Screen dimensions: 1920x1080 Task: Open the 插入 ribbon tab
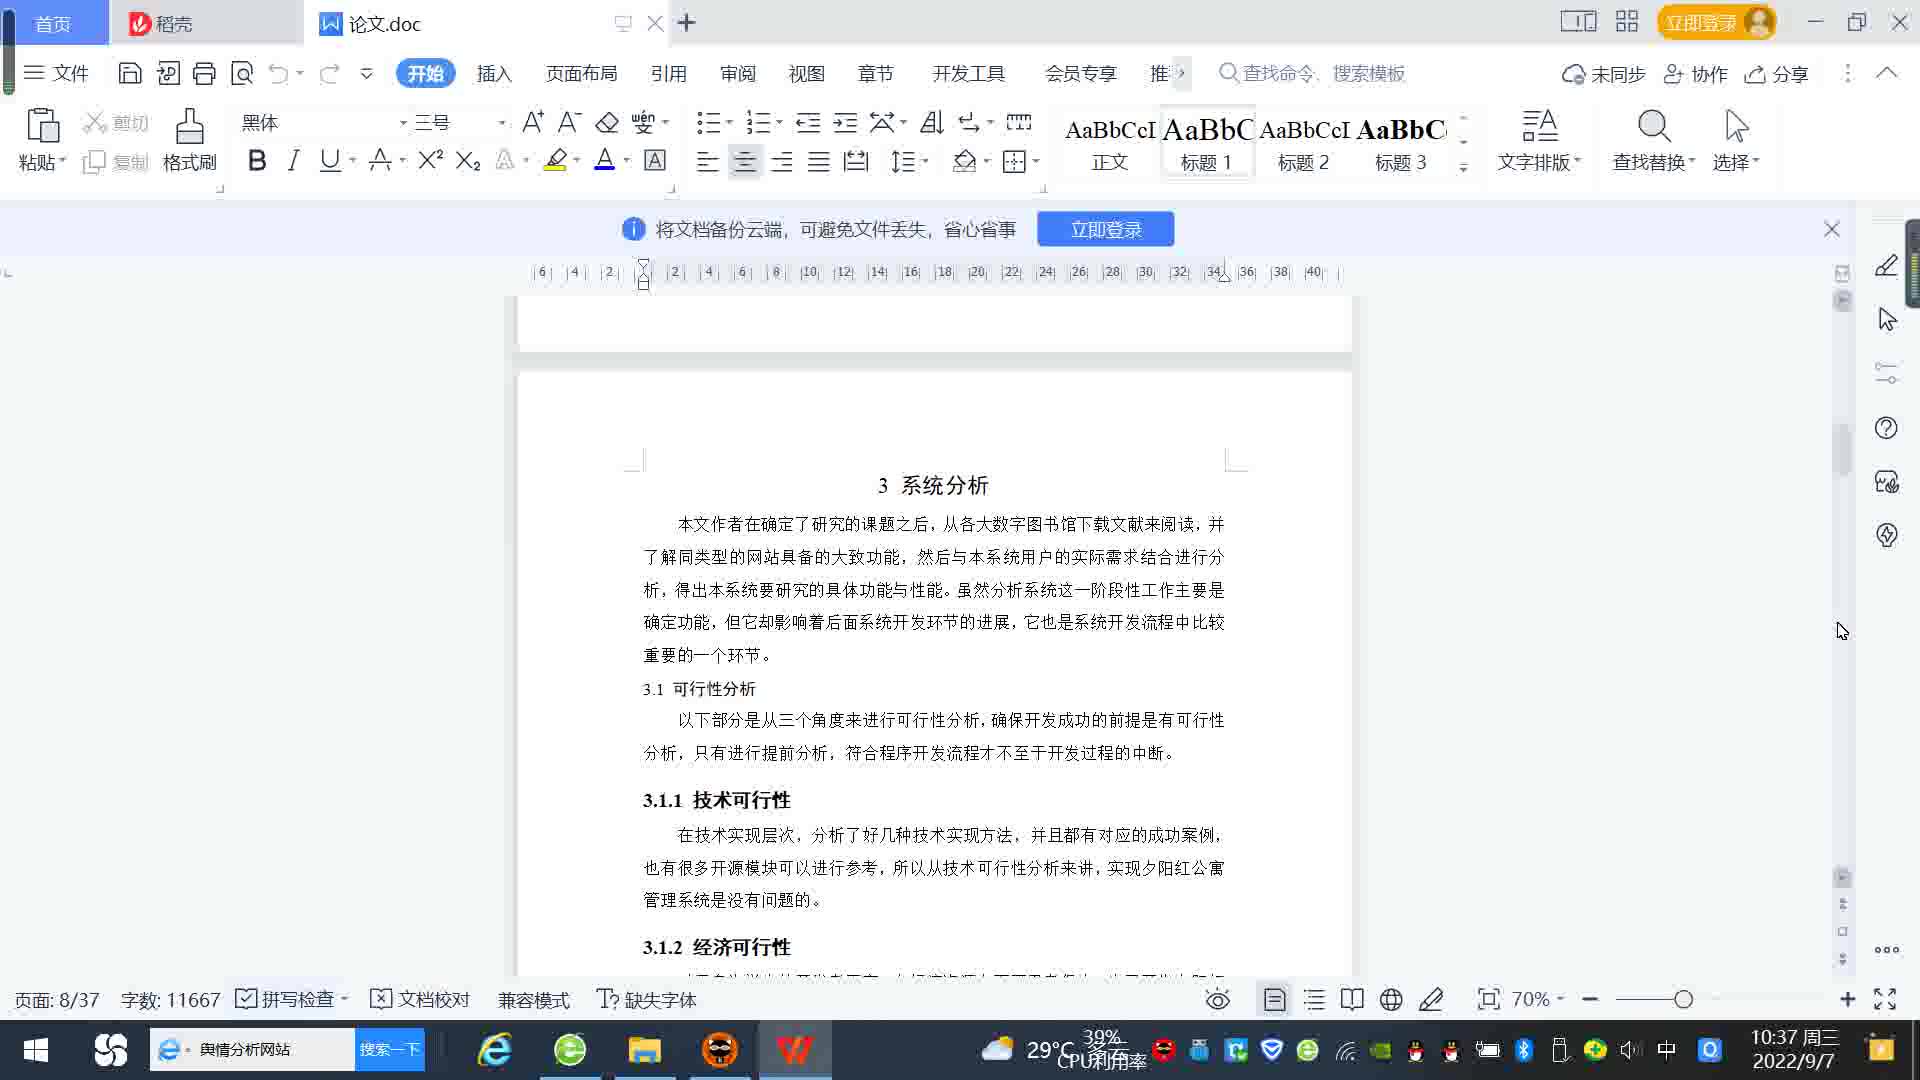pos(494,74)
